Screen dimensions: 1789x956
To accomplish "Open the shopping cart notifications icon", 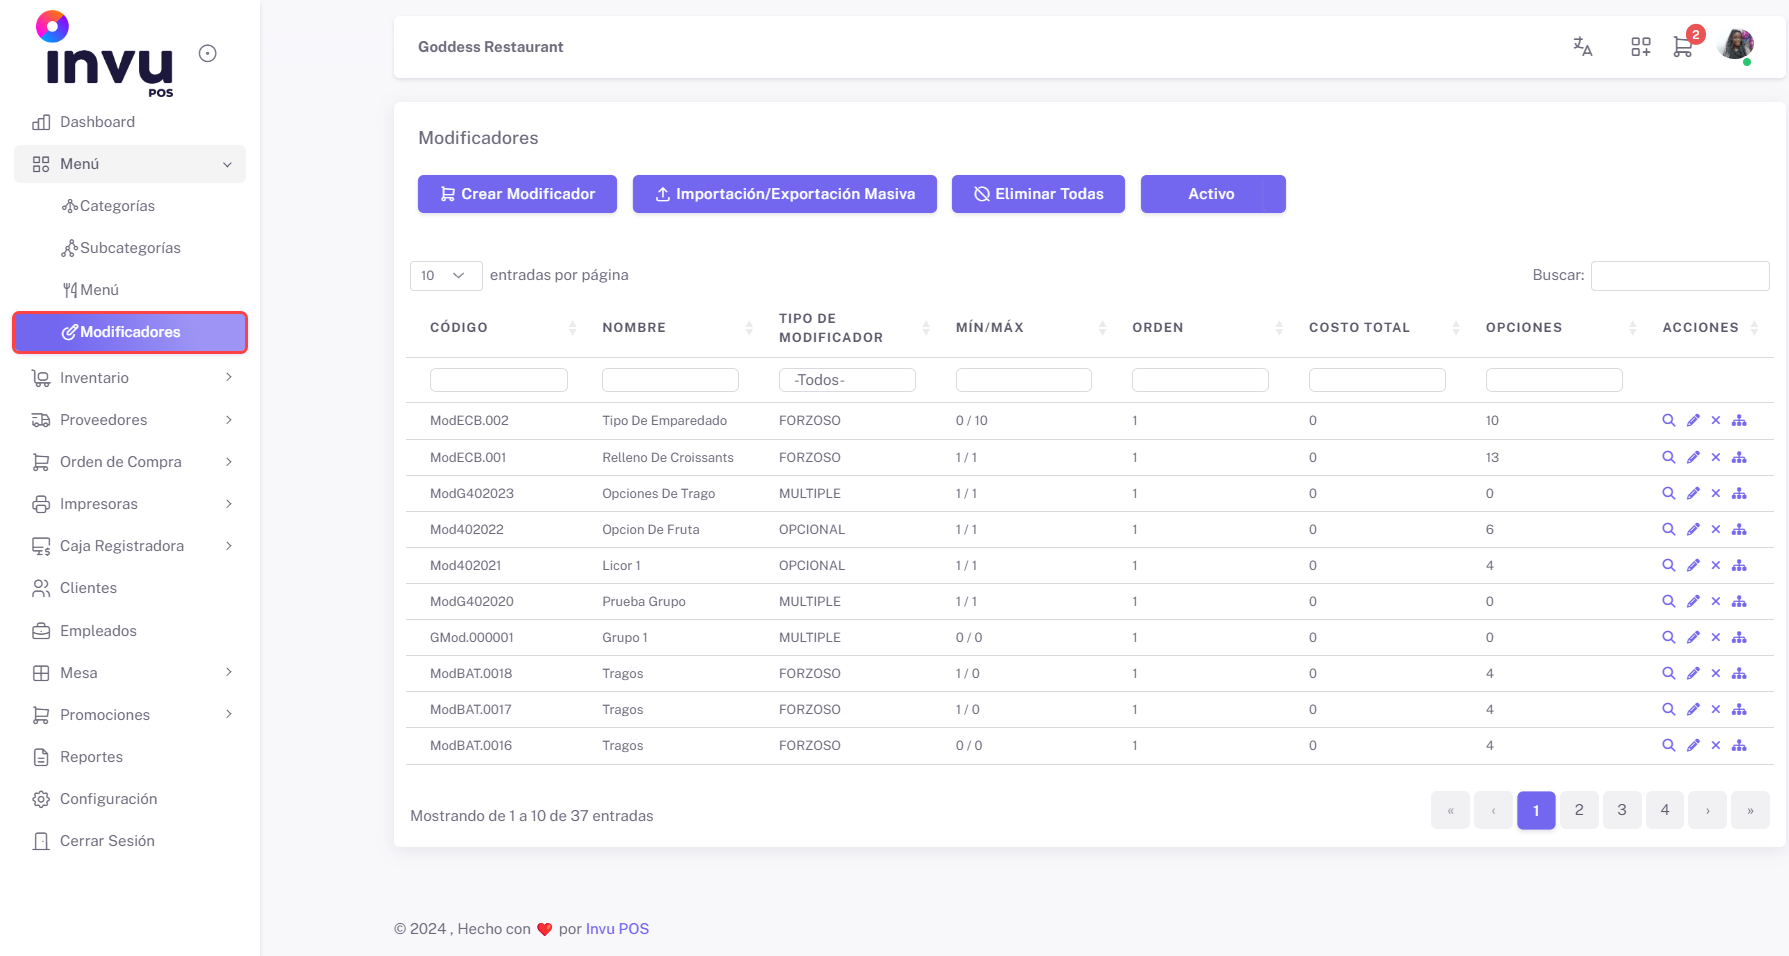I will 1683,46.
